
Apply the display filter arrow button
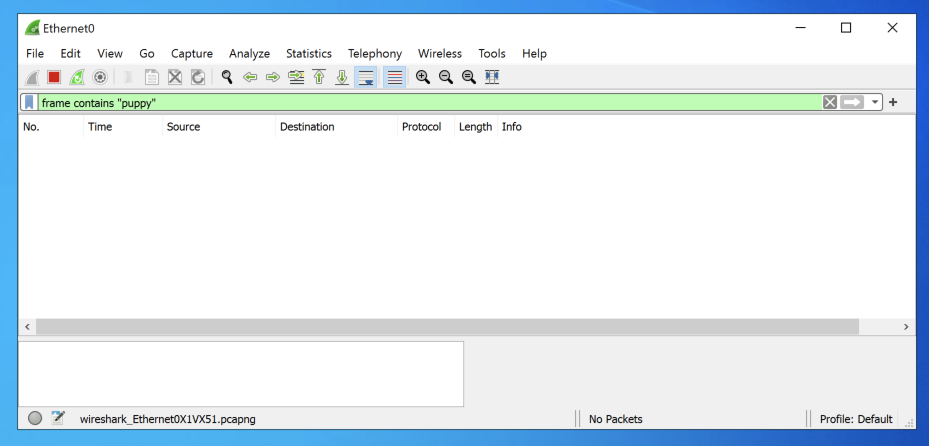click(x=851, y=102)
